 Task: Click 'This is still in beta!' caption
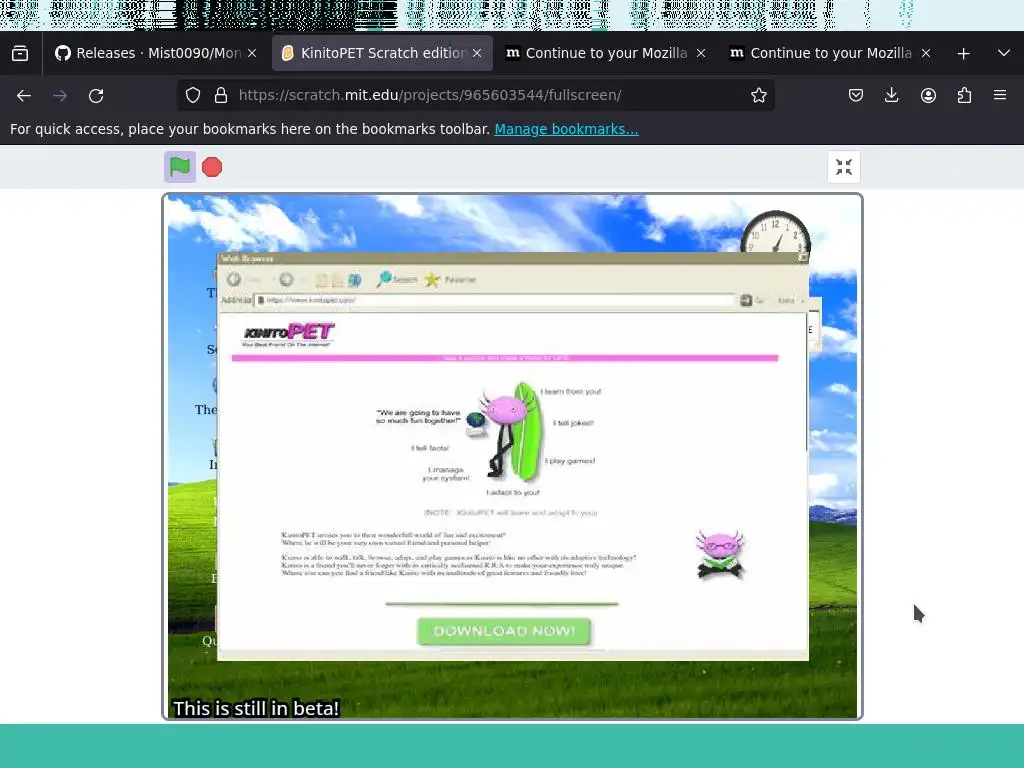(x=256, y=708)
